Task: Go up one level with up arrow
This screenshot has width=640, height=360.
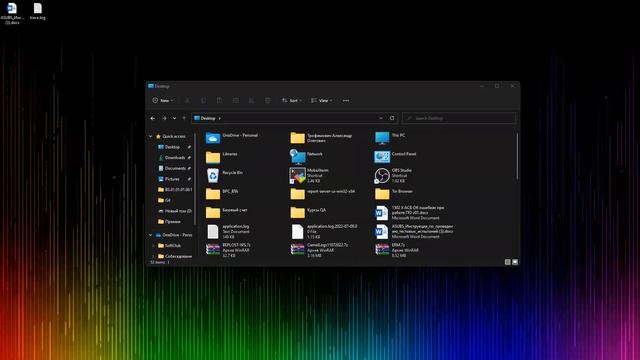Action: [184, 118]
